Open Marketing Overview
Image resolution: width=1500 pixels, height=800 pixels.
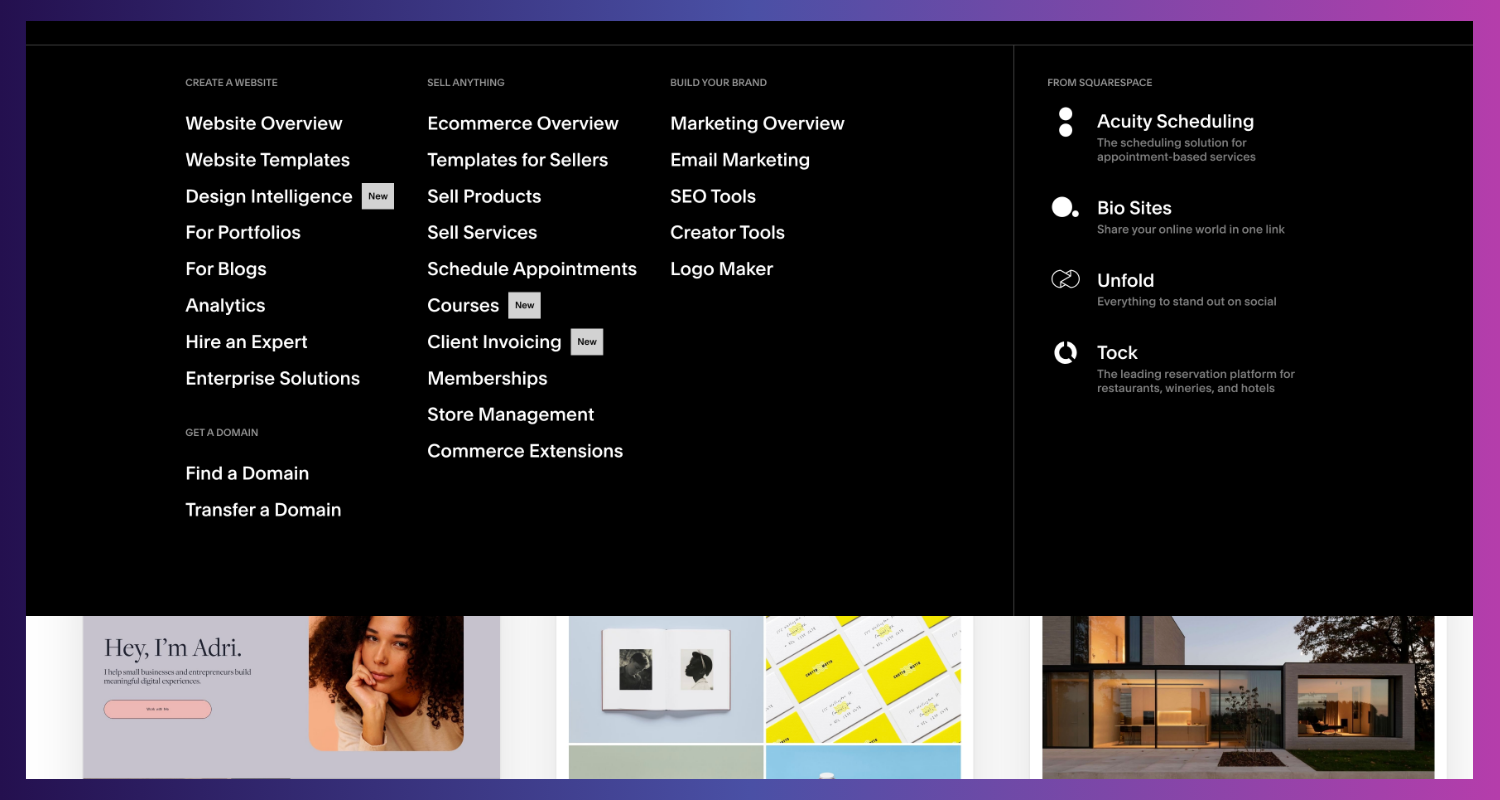757,123
